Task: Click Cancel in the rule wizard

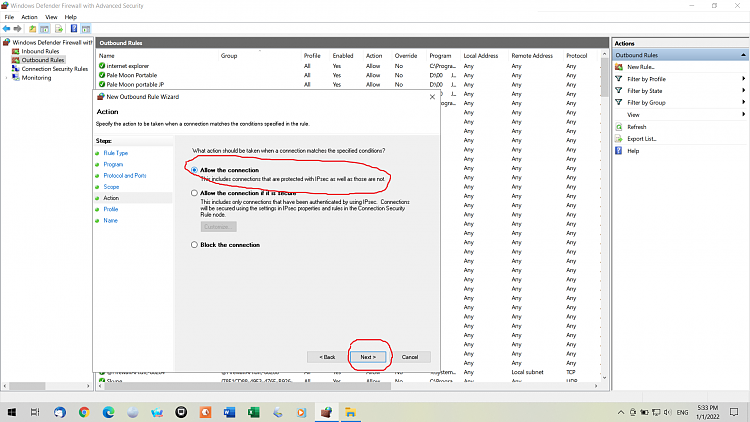Action: coord(409,357)
